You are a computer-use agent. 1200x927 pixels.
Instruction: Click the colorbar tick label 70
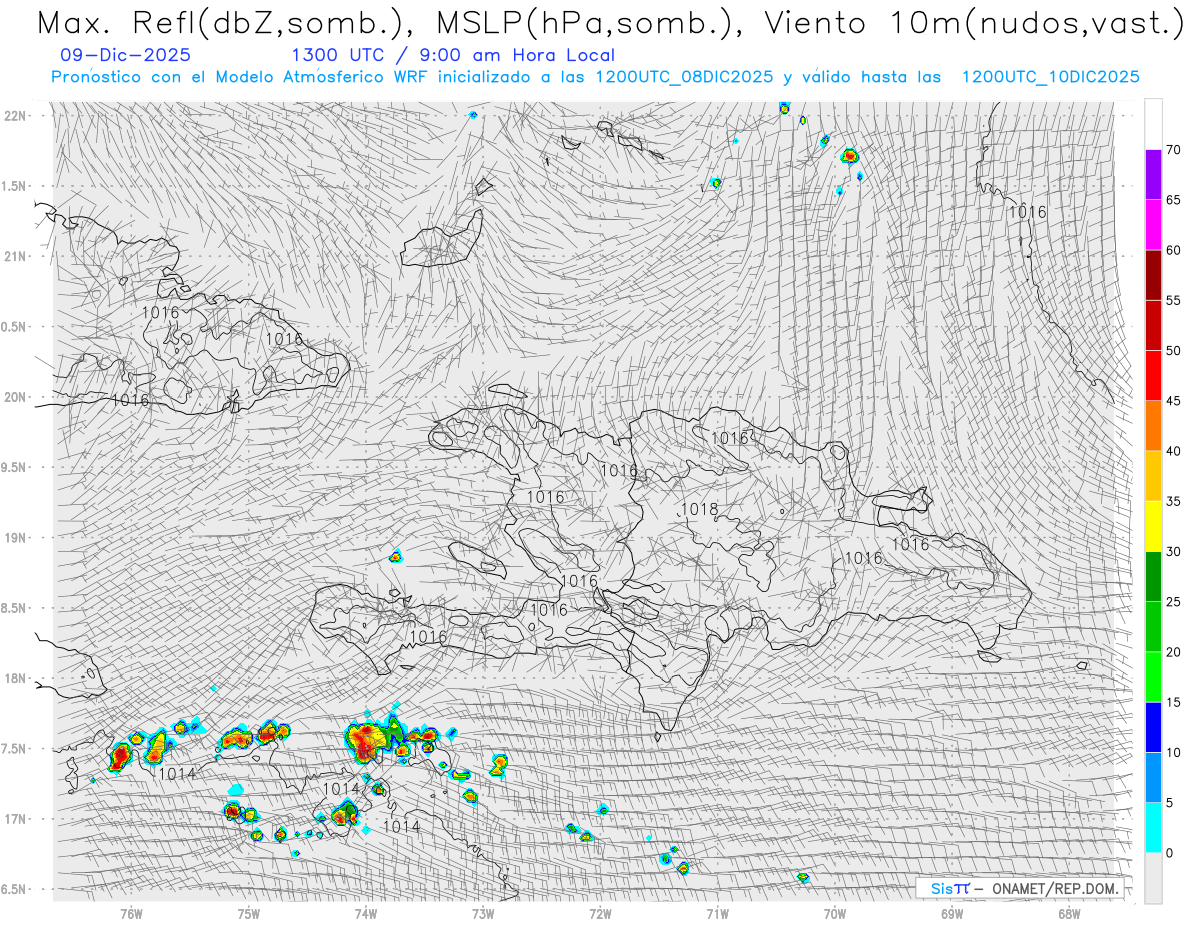[1174, 150]
